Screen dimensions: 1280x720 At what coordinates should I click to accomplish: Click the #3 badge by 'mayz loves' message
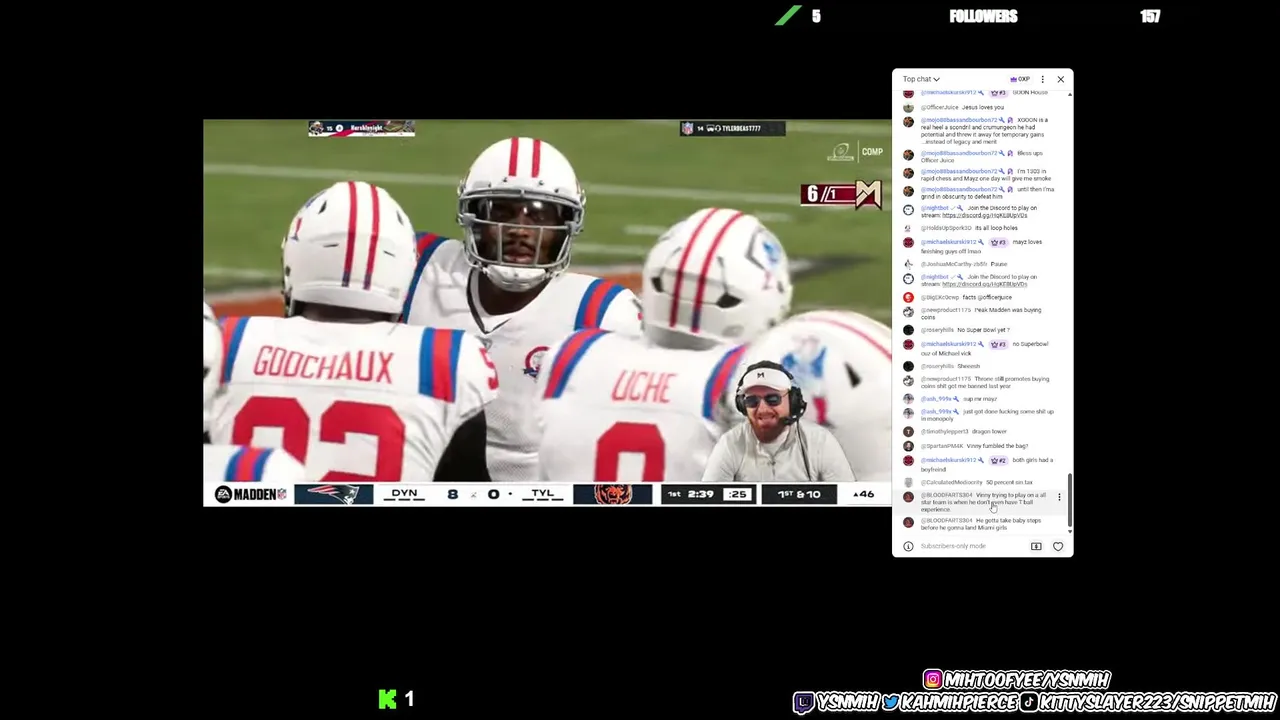998,242
